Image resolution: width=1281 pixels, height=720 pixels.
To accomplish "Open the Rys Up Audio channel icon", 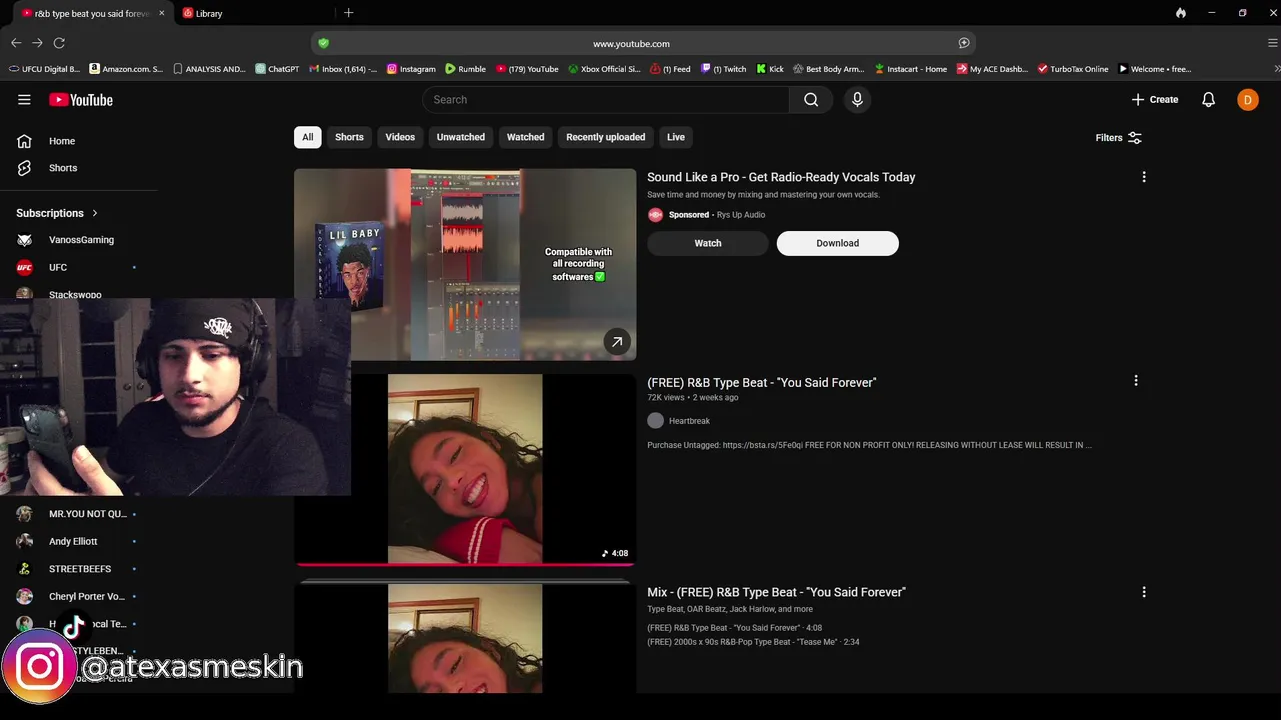I will pos(655,215).
